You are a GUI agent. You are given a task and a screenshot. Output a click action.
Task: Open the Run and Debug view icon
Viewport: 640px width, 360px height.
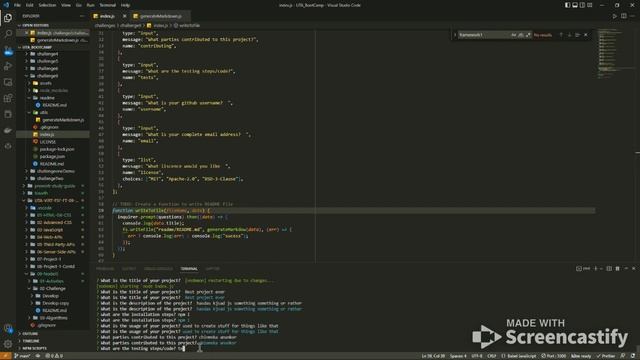click(8, 66)
